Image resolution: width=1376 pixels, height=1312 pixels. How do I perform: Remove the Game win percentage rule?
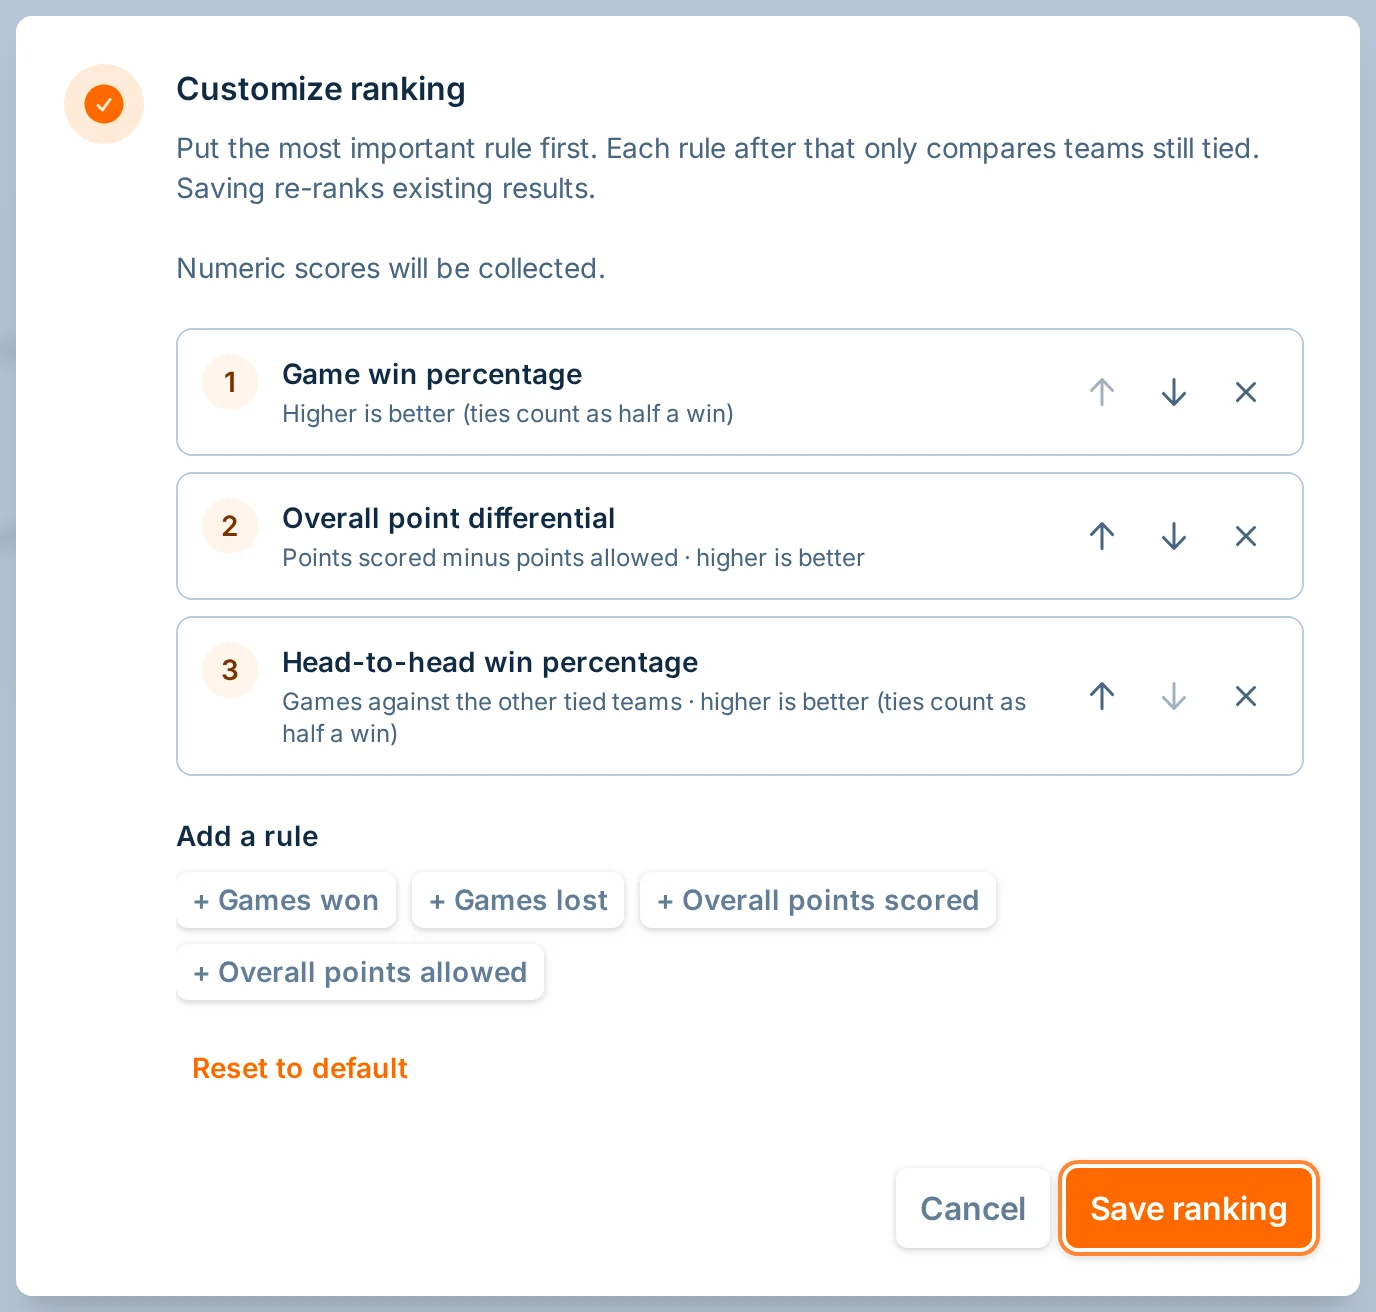point(1246,392)
